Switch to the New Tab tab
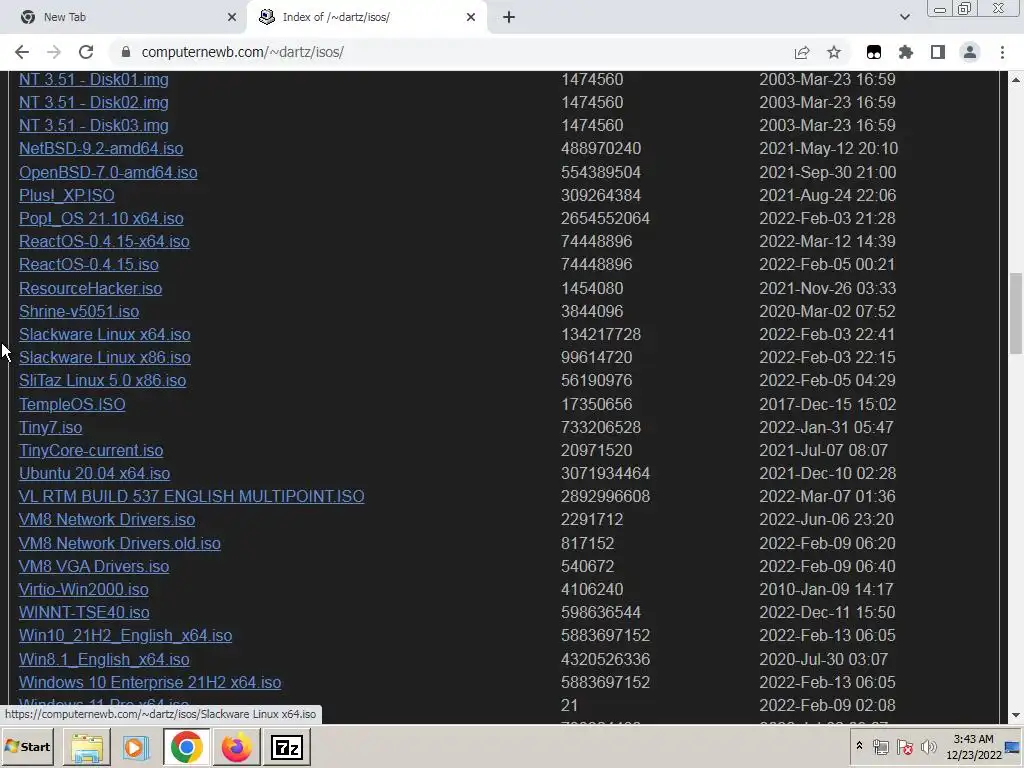The width and height of the screenshot is (1024, 768). pos(123,17)
